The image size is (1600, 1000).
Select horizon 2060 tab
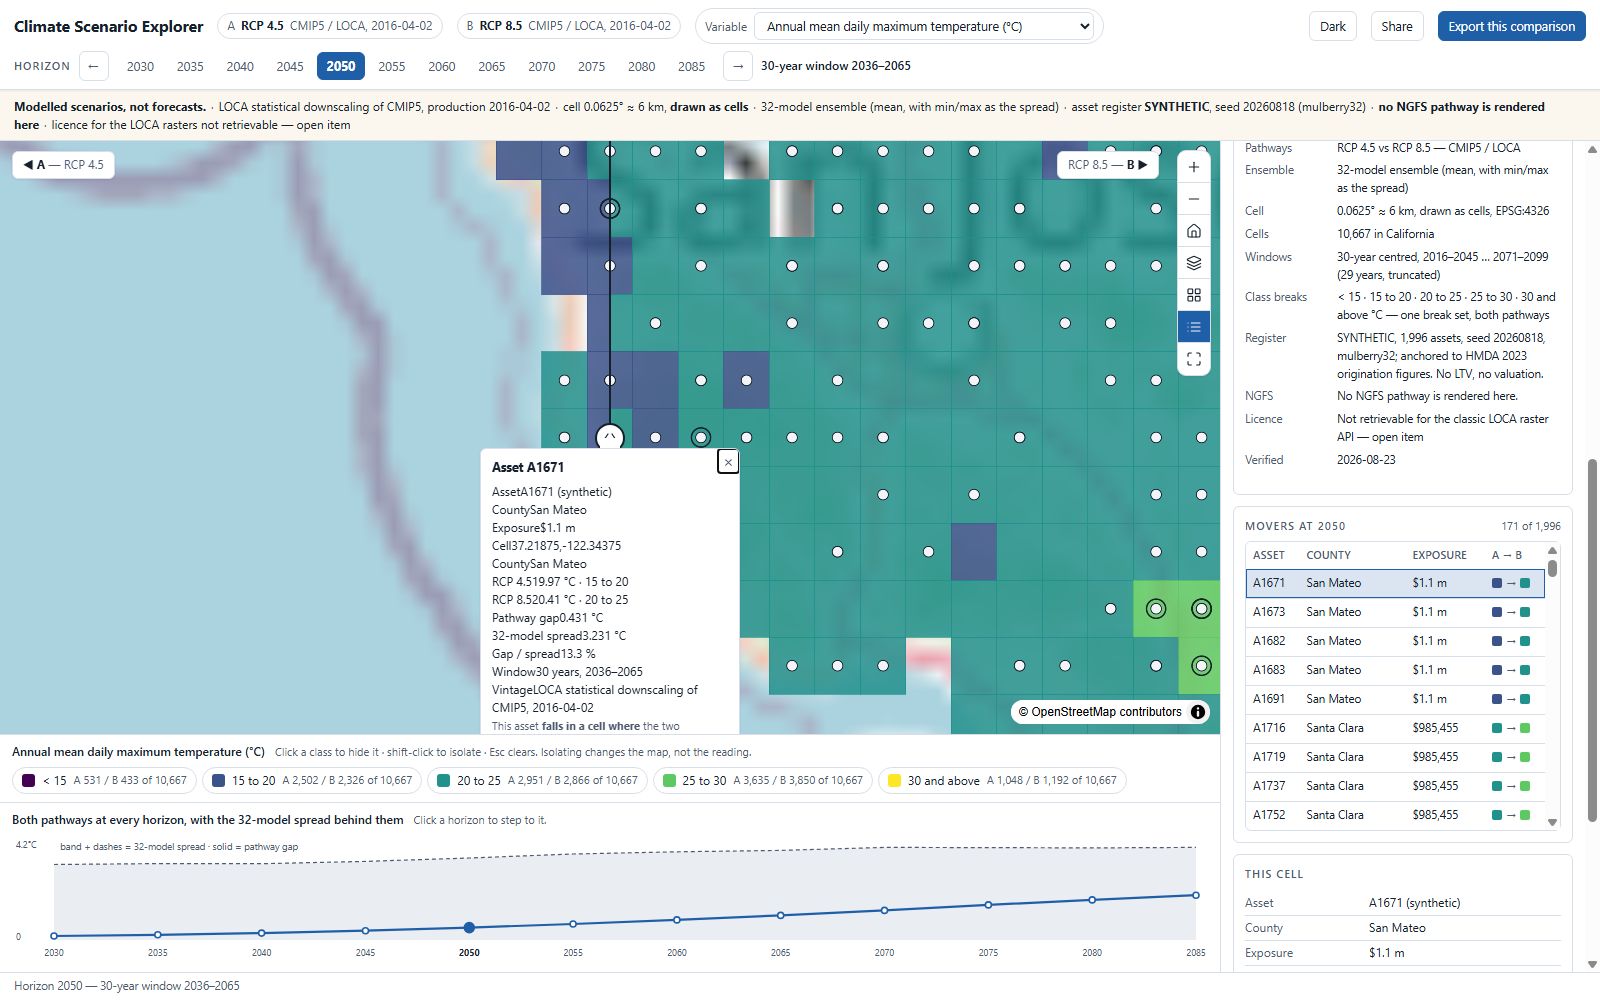pos(442,67)
